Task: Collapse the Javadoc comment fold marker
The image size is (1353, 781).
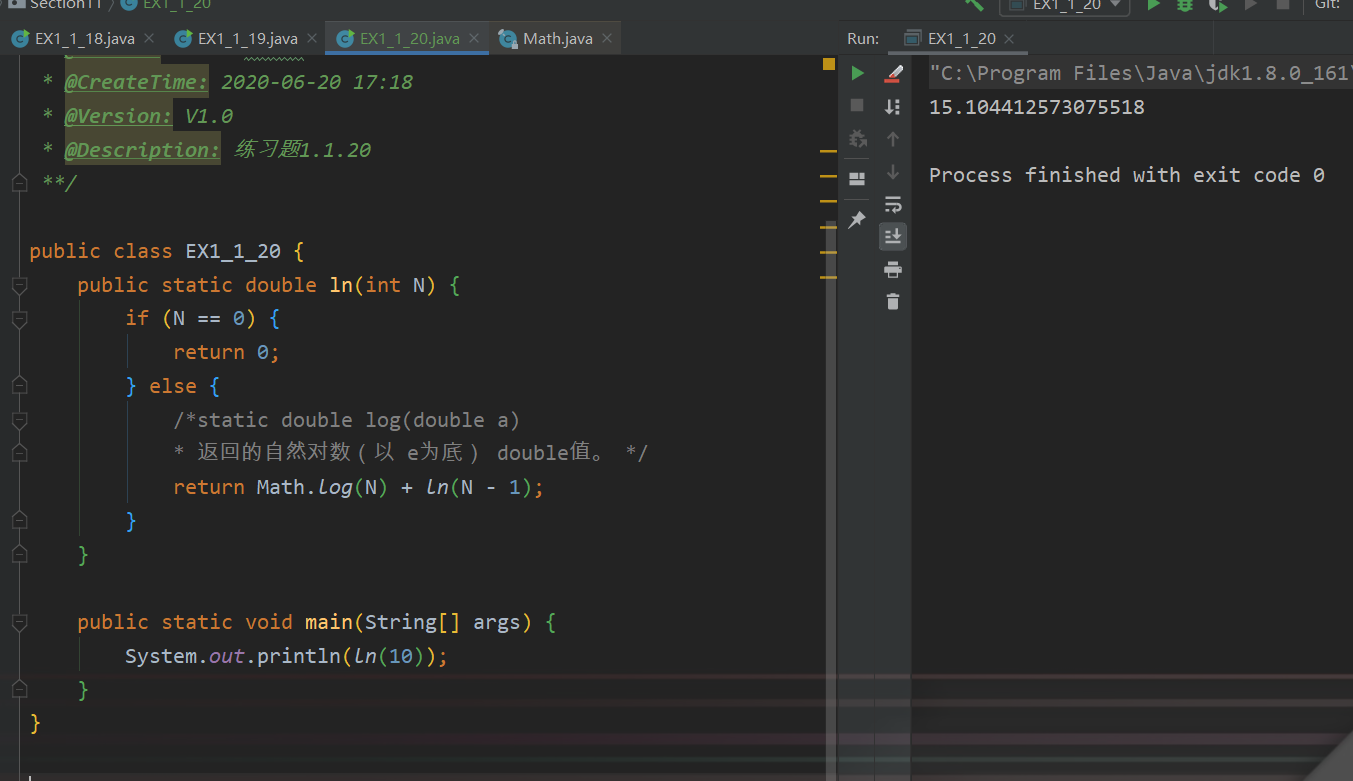Action: (x=18, y=183)
